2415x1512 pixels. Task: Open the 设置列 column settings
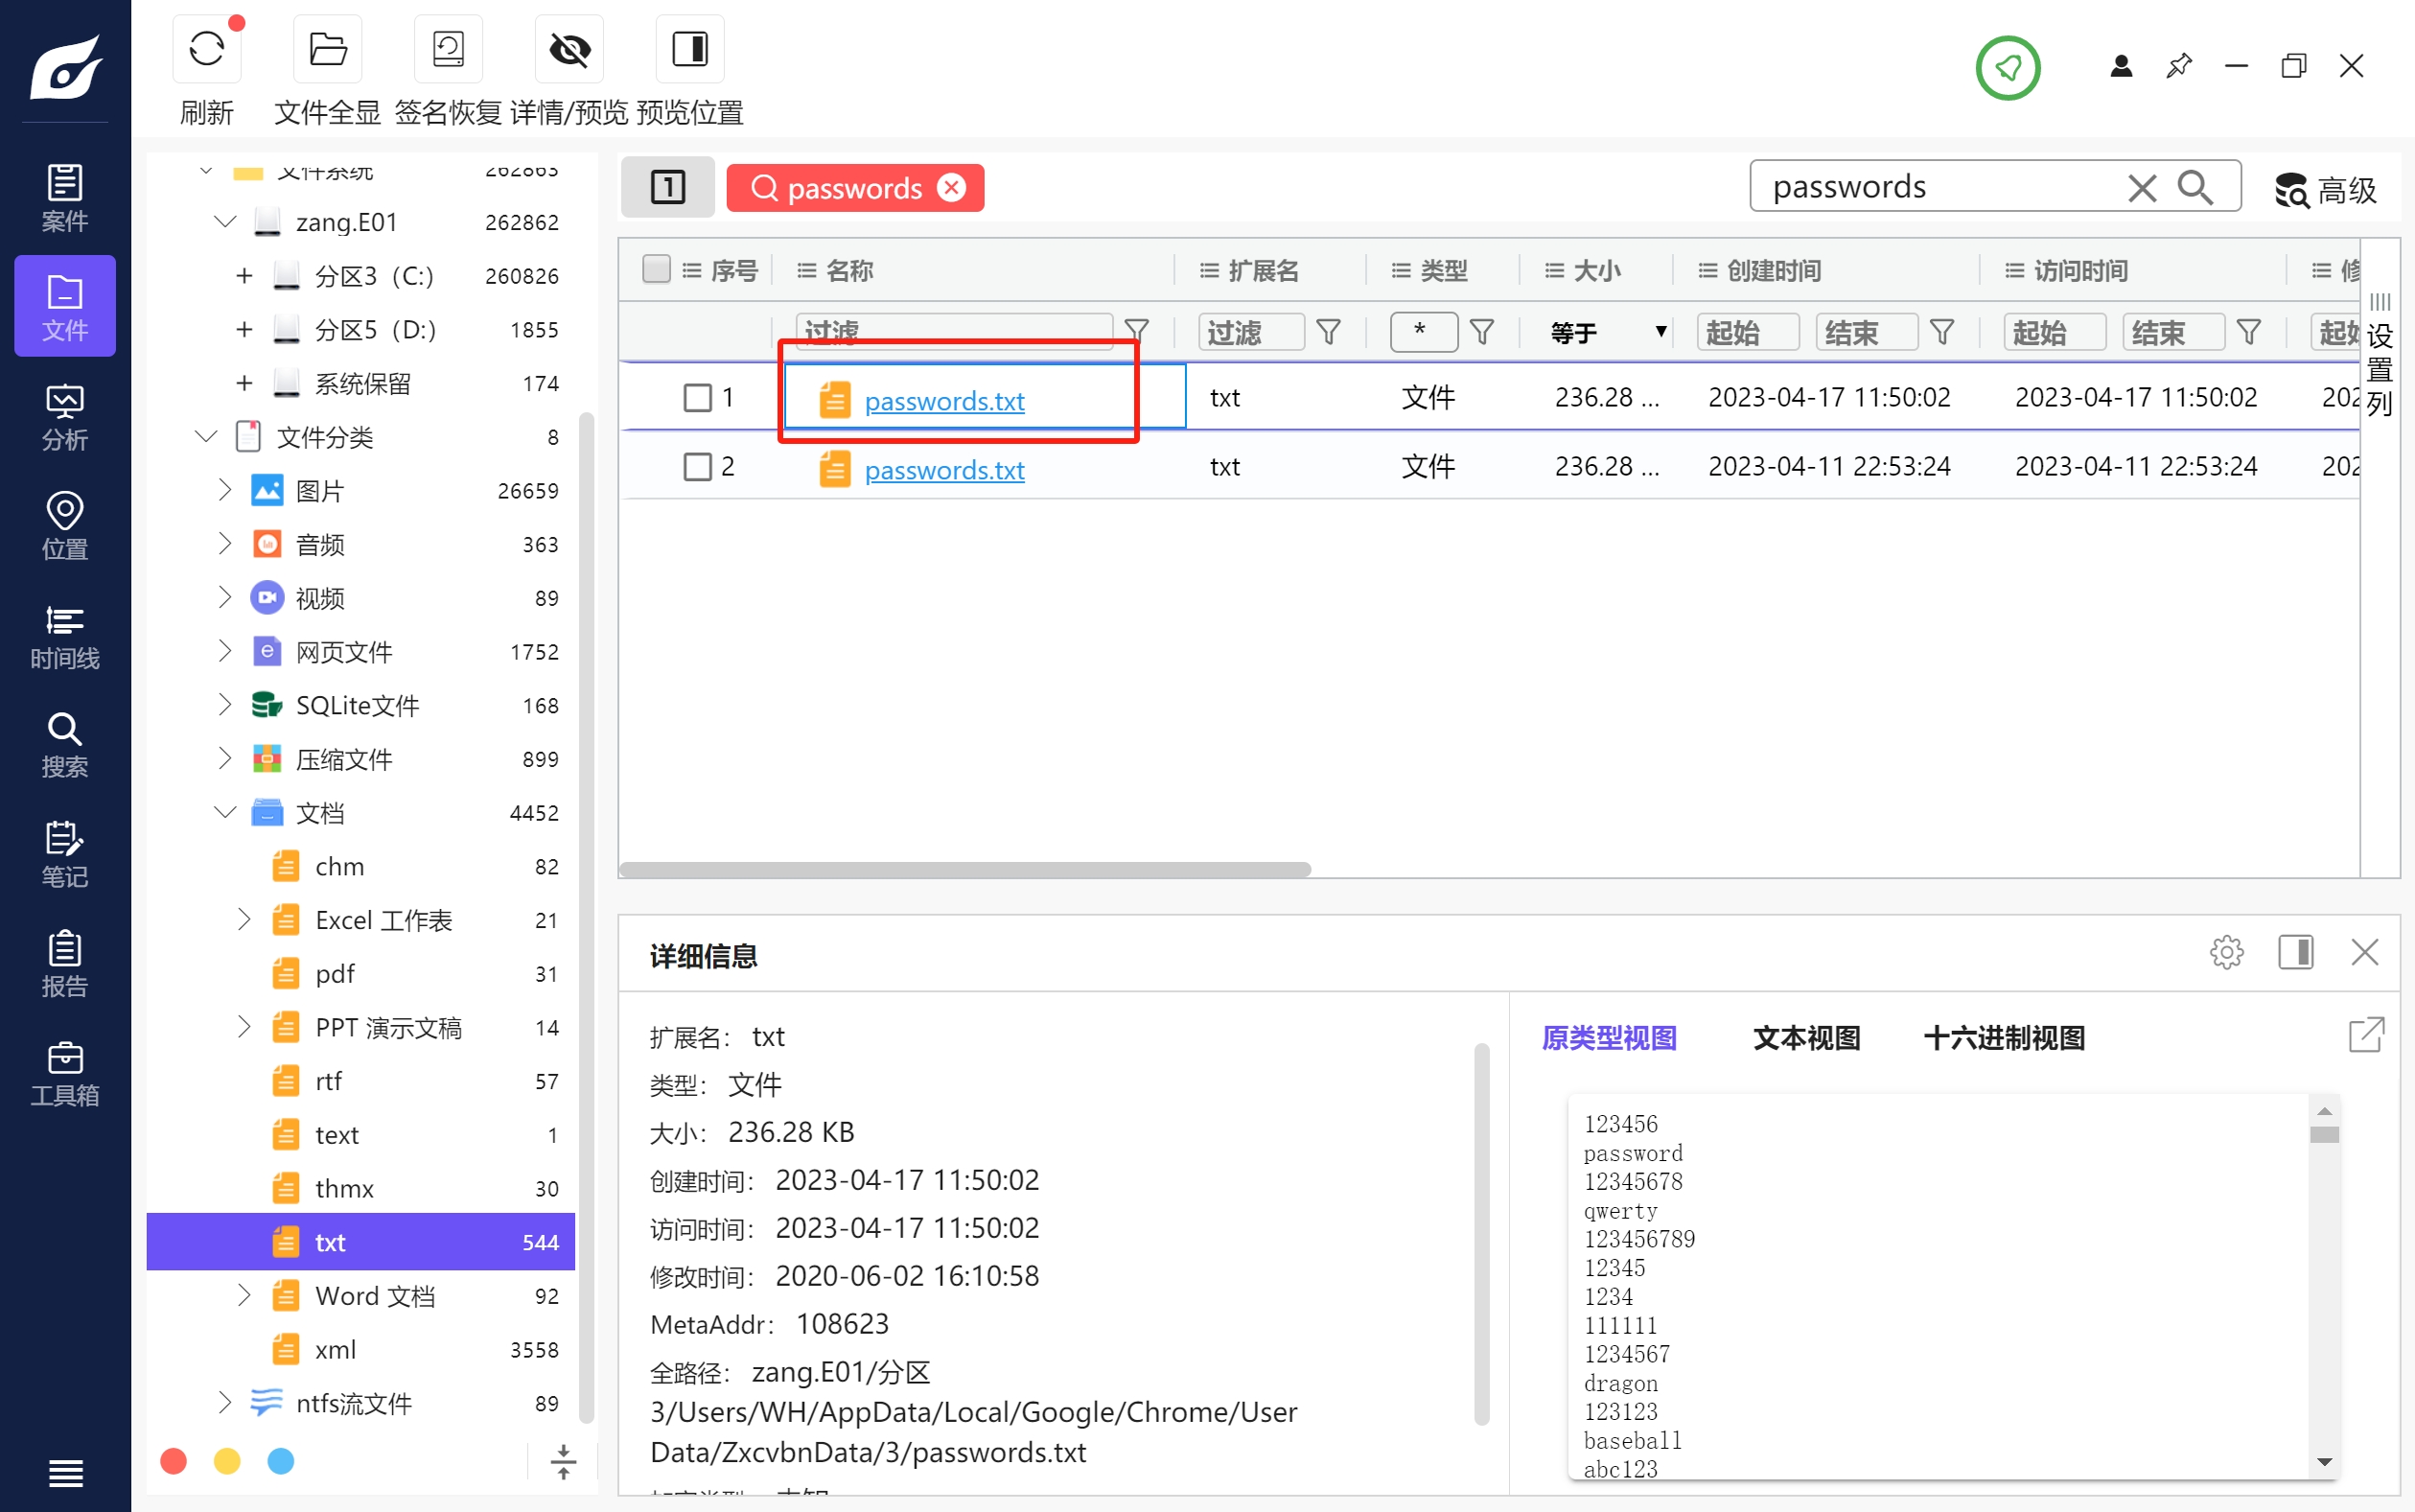point(2379,357)
